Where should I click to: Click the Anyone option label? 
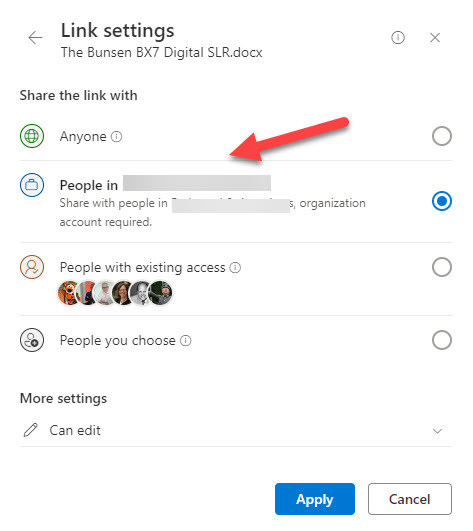tap(83, 136)
